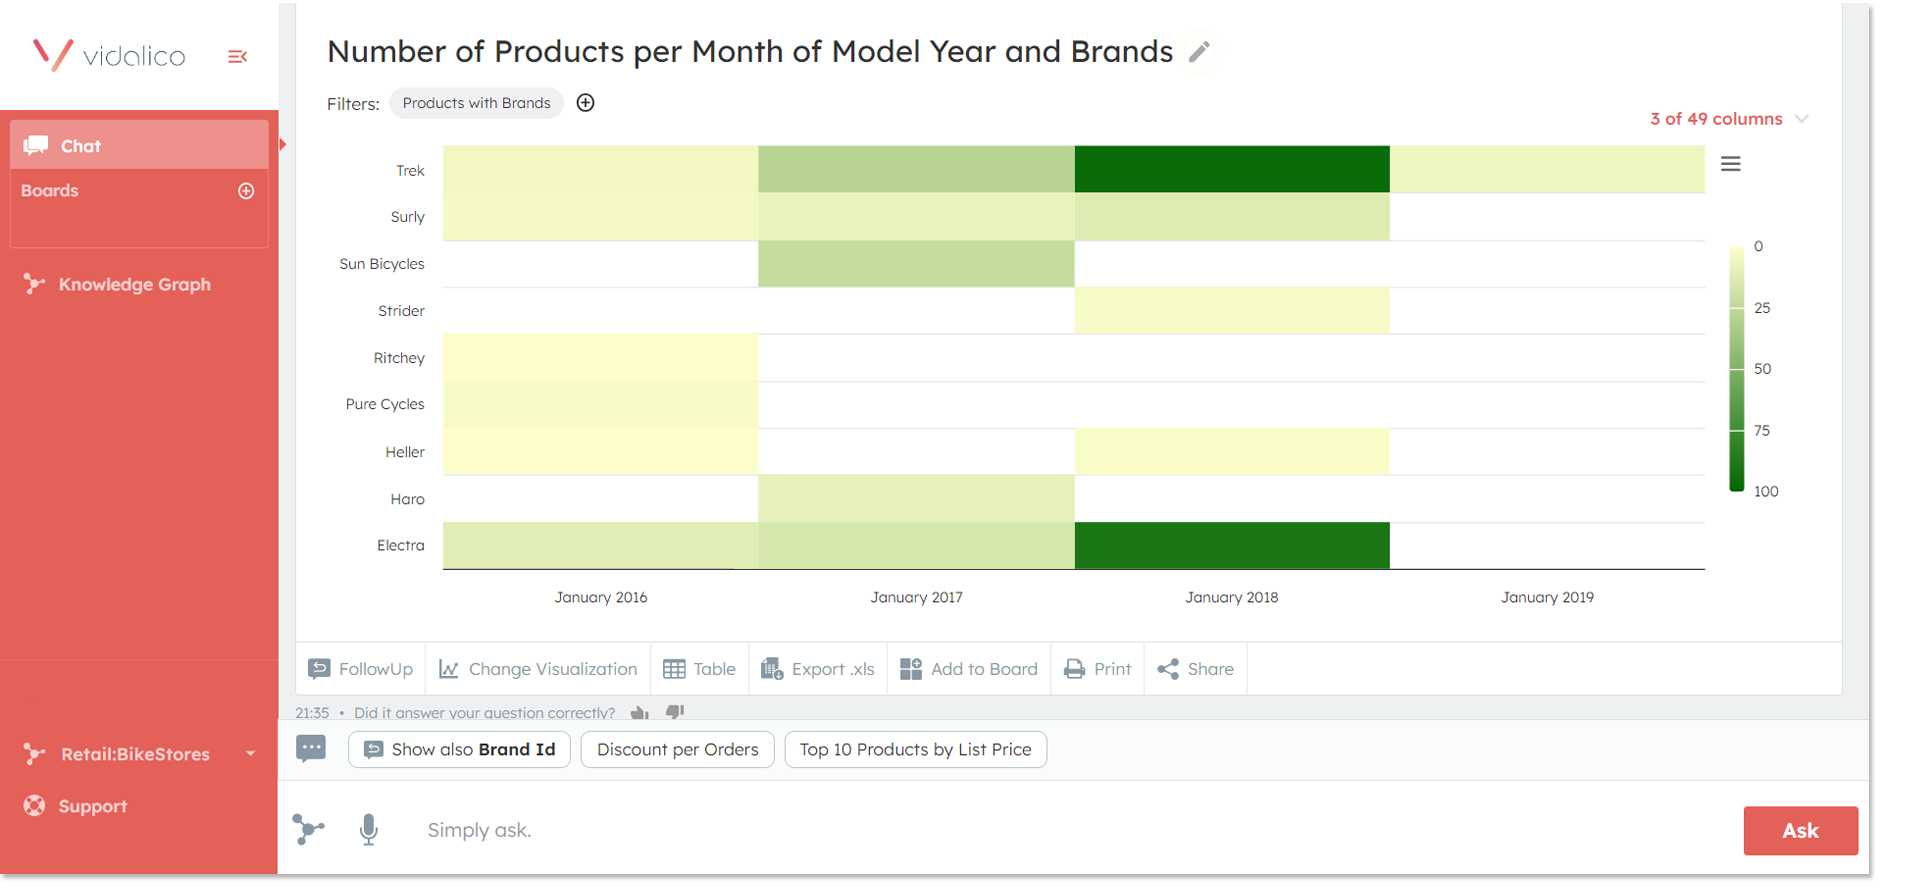1910x893 pixels.
Task: Select Discount per Orders suggestion
Action: (677, 750)
